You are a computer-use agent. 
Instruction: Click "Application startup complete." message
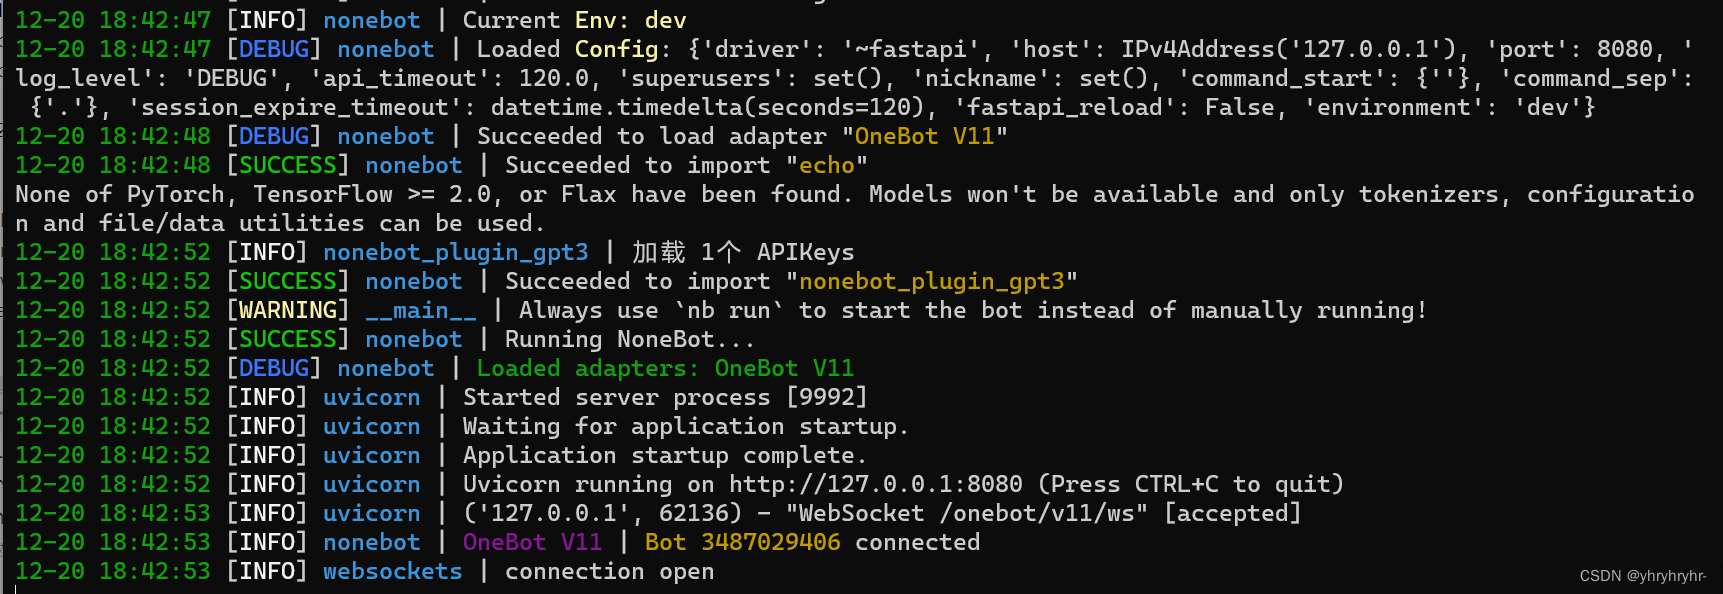665,455
